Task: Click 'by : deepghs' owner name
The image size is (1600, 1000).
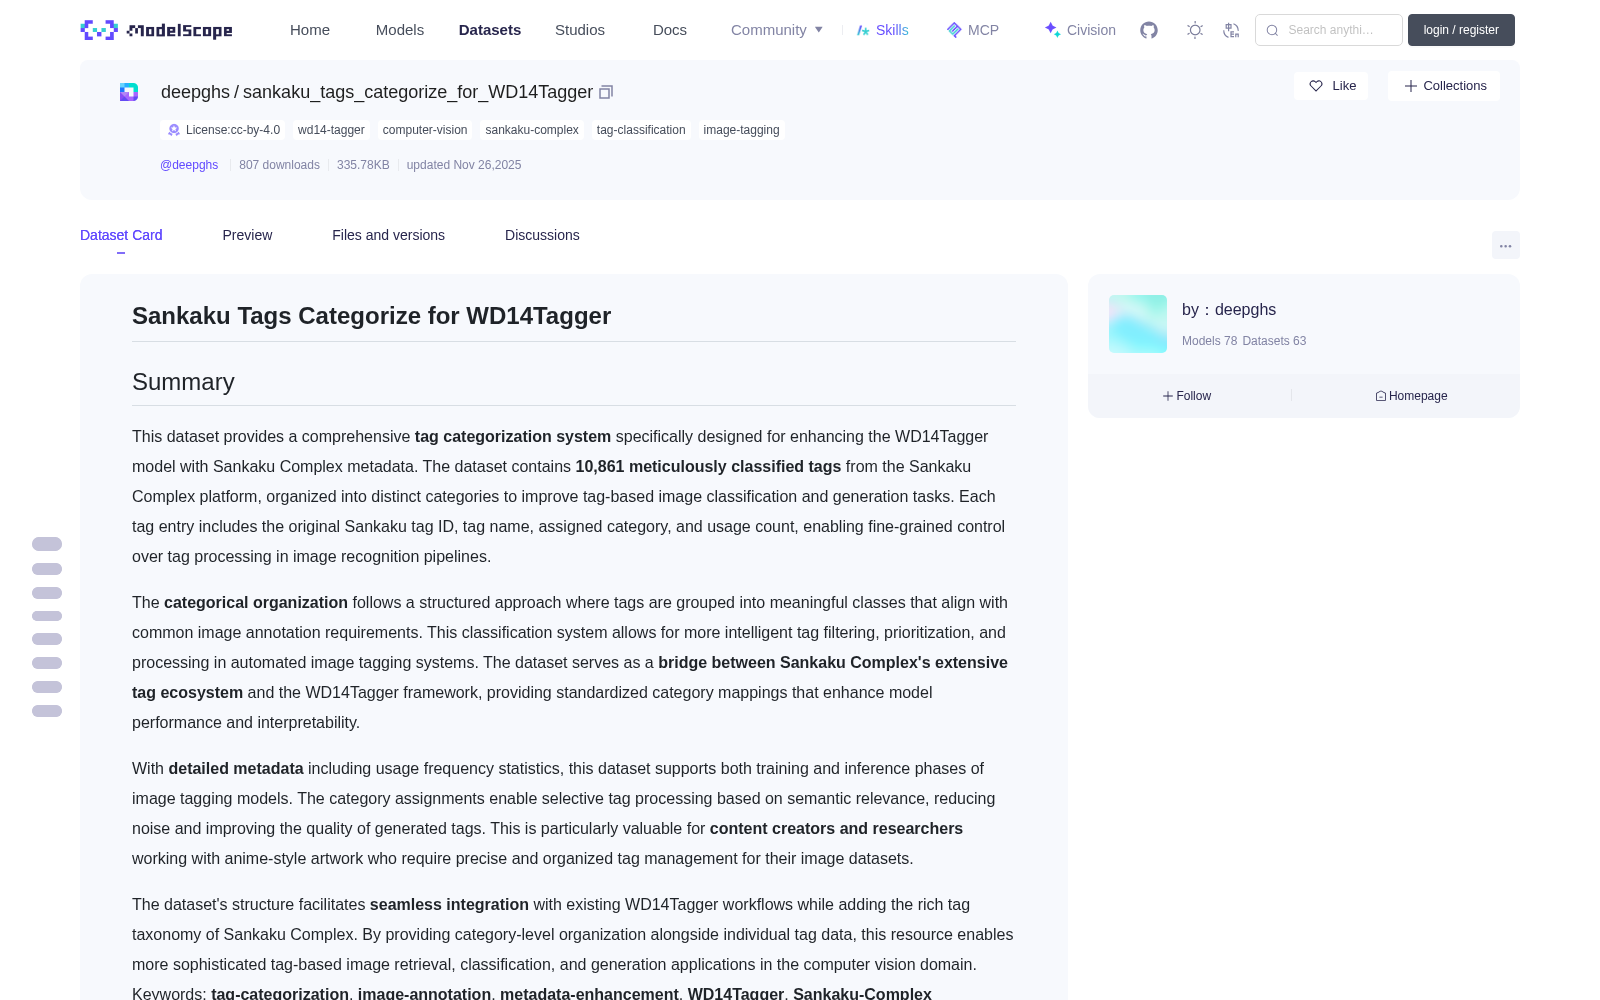Action: [x=1229, y=310]
